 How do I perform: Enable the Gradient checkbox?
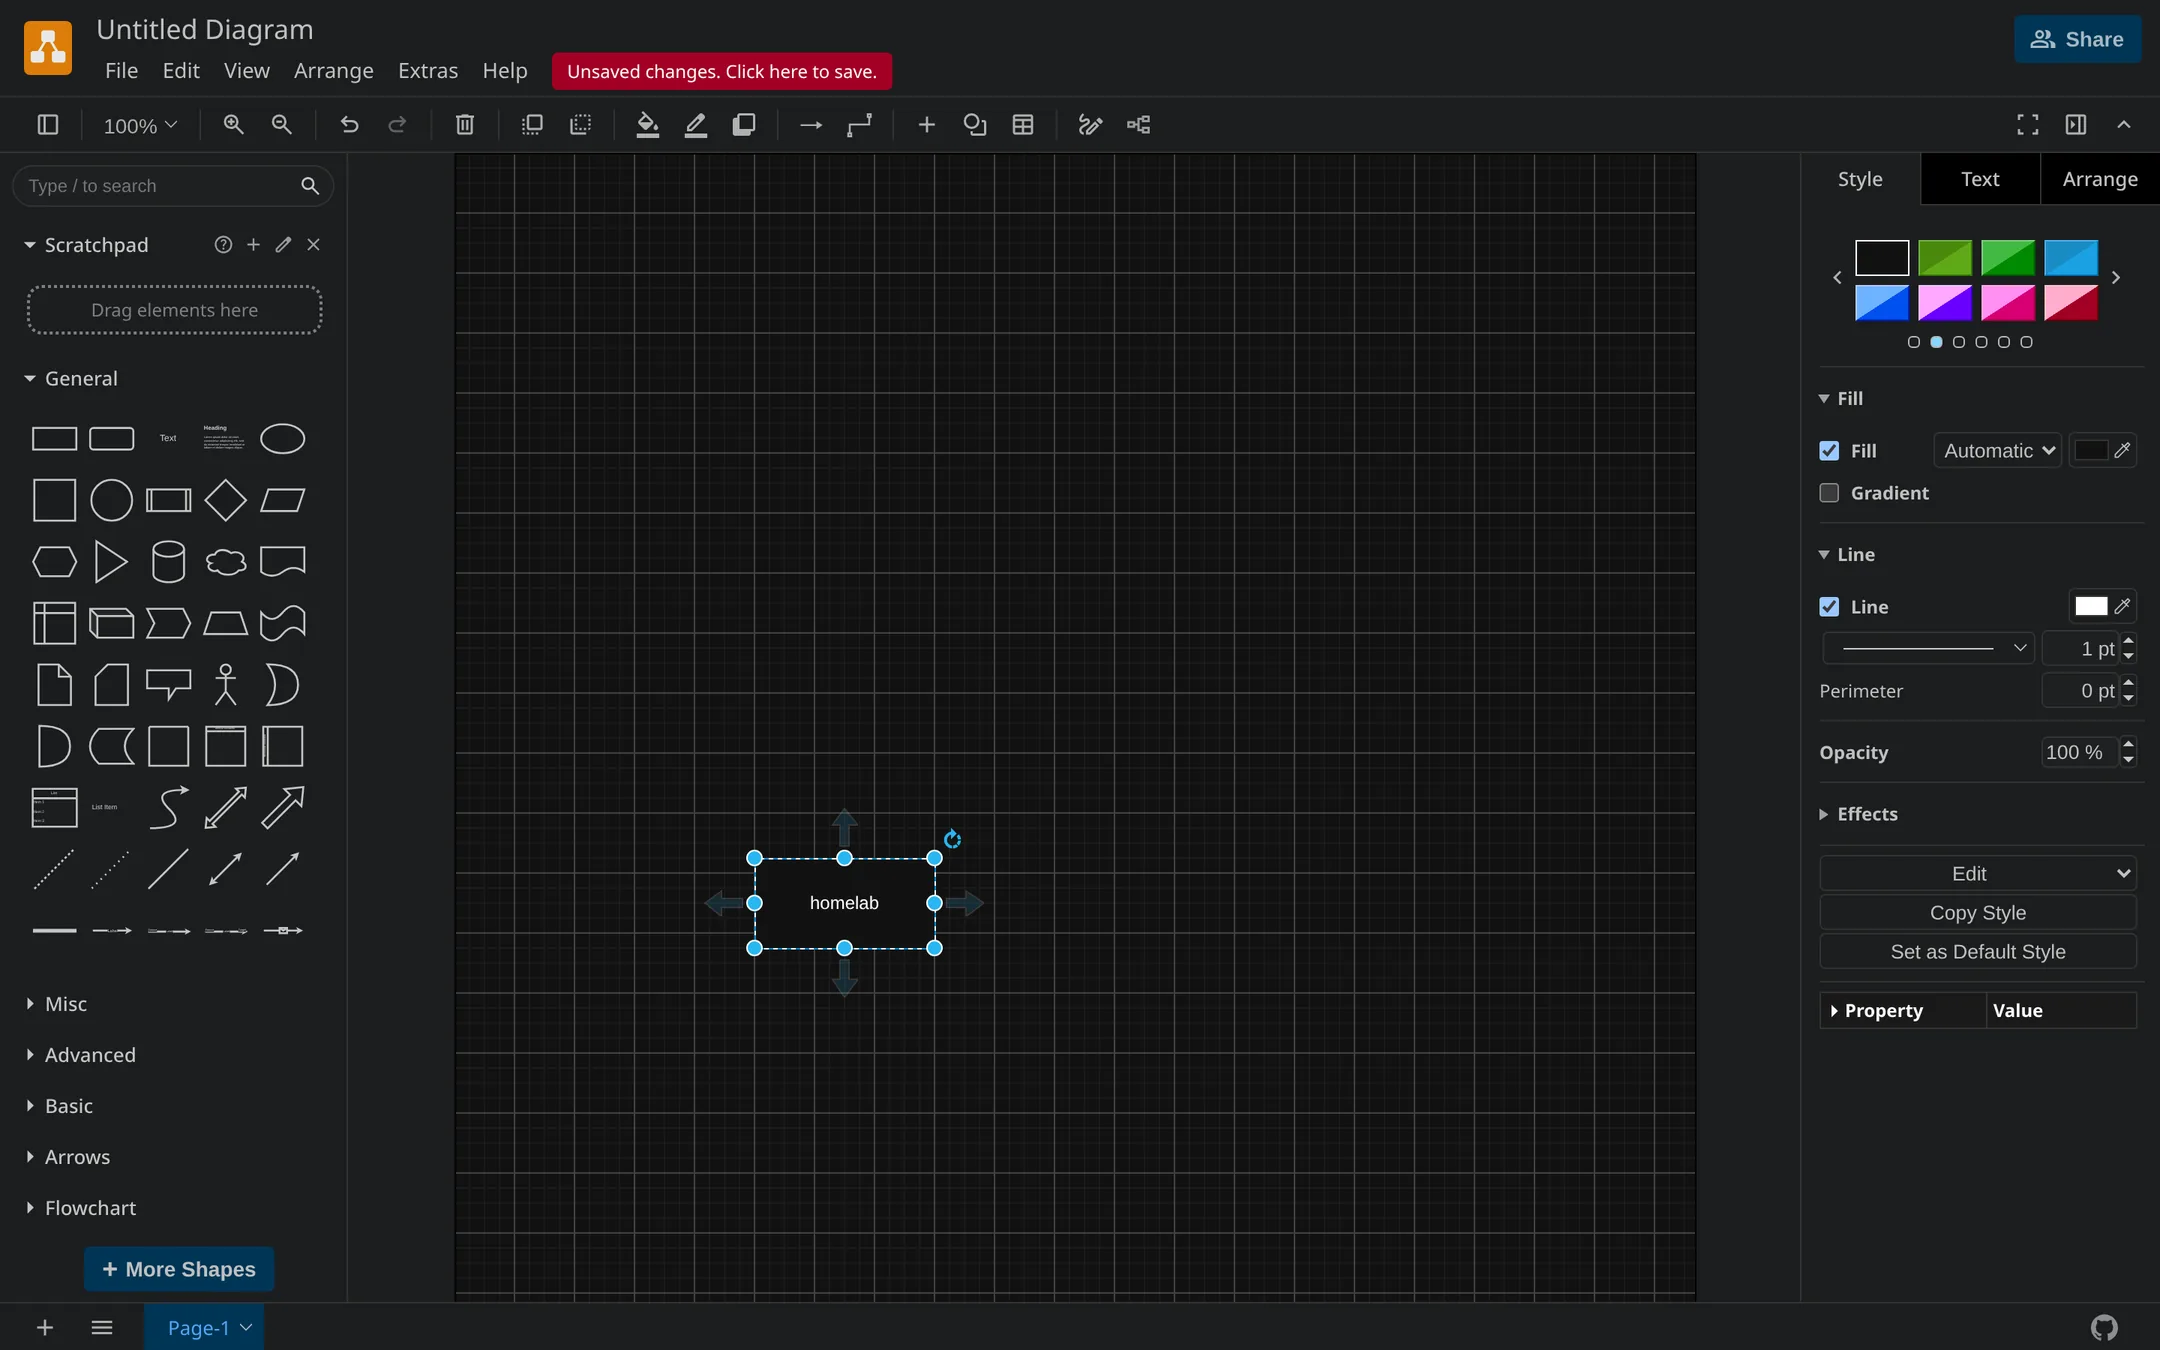1829,493
